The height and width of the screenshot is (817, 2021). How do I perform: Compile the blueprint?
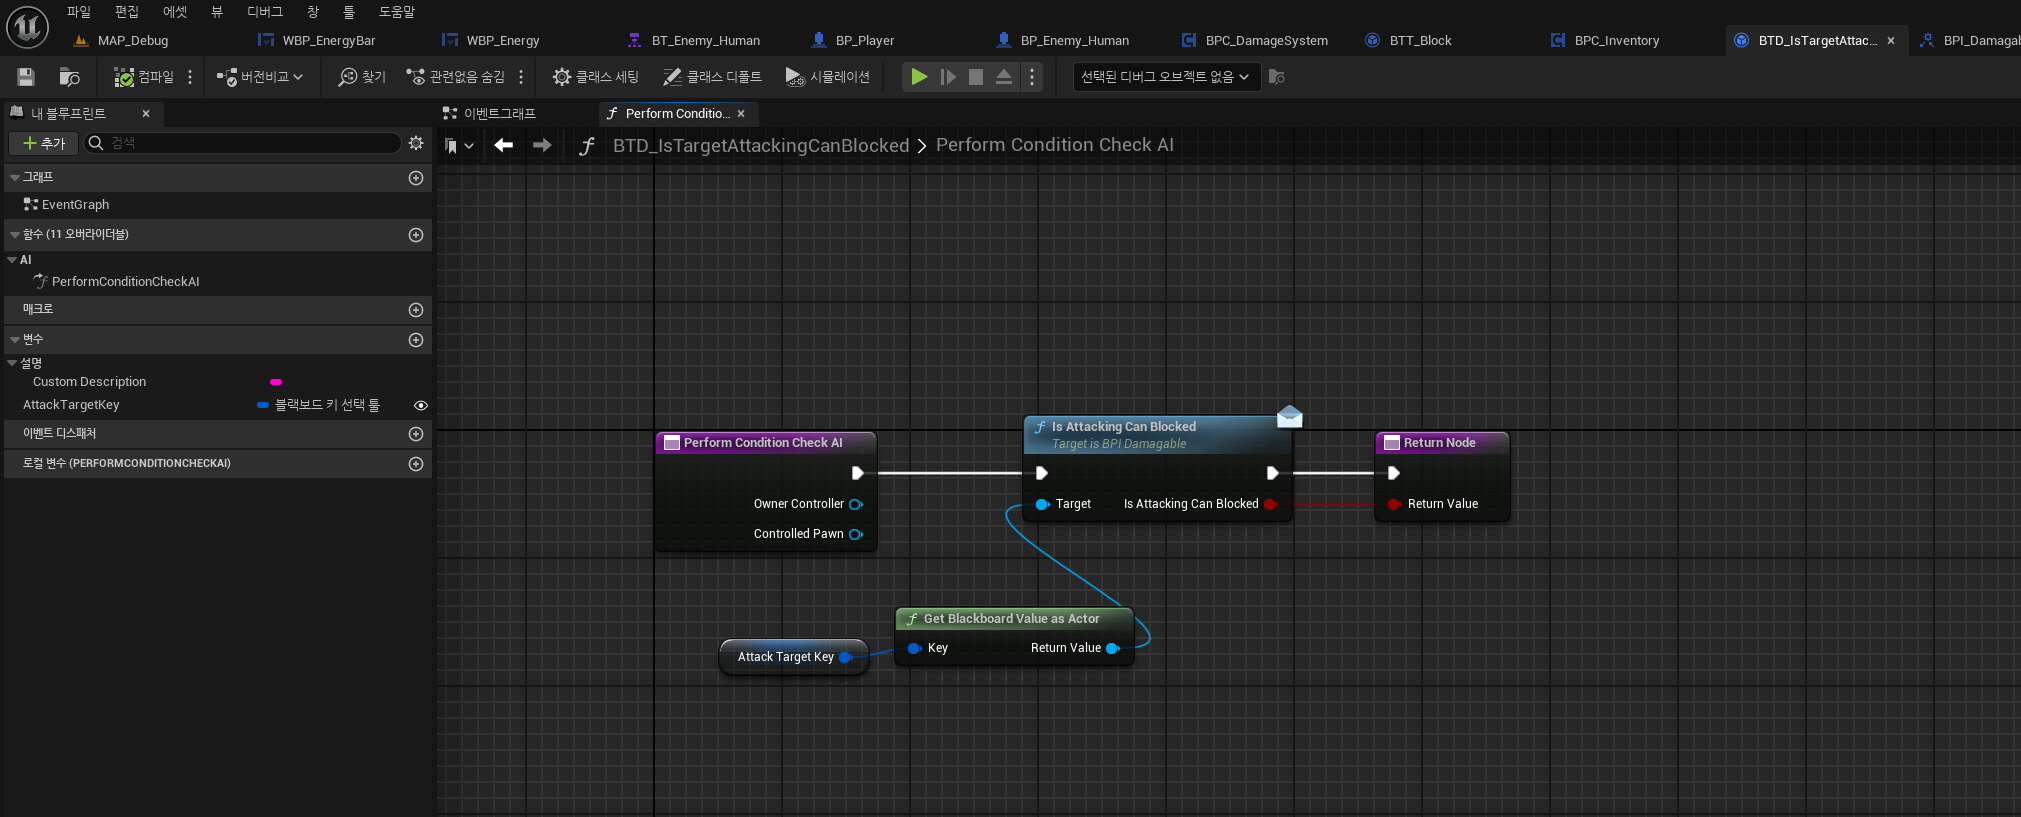[144, 77]
